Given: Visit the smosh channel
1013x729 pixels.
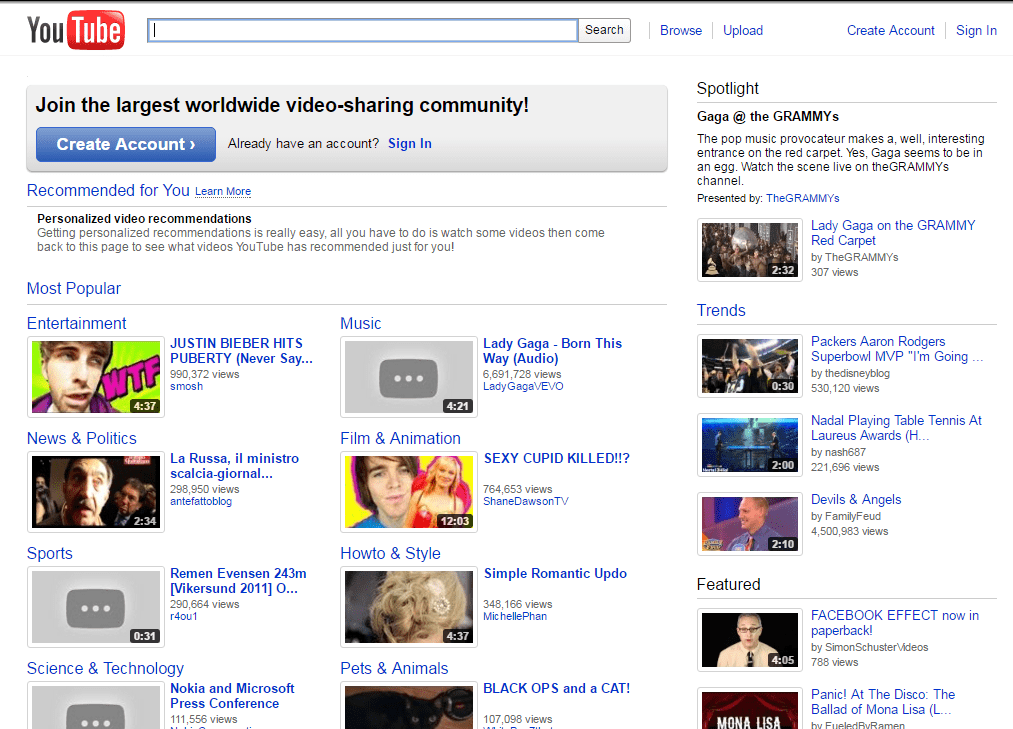Looking at the screenshot, I should 186,386.
